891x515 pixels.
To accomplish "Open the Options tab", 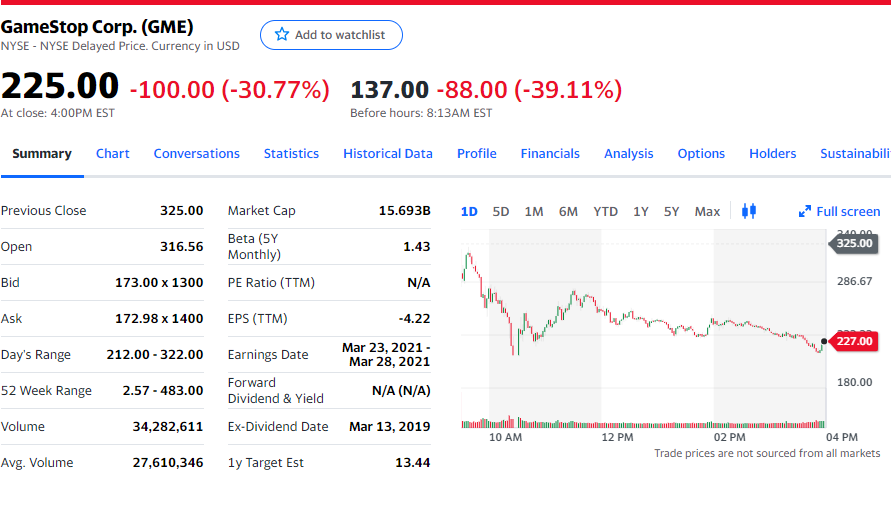I will coord(701,153).
